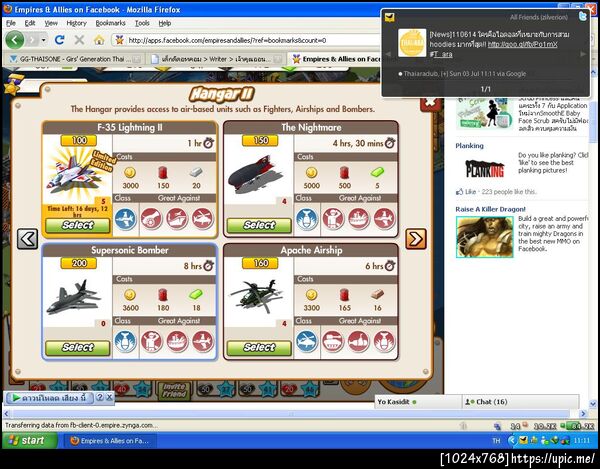This screenshot has height=469, width=600.
Task: Click The Nightmare great-against fighter plane icon
Action: point(384,219)
